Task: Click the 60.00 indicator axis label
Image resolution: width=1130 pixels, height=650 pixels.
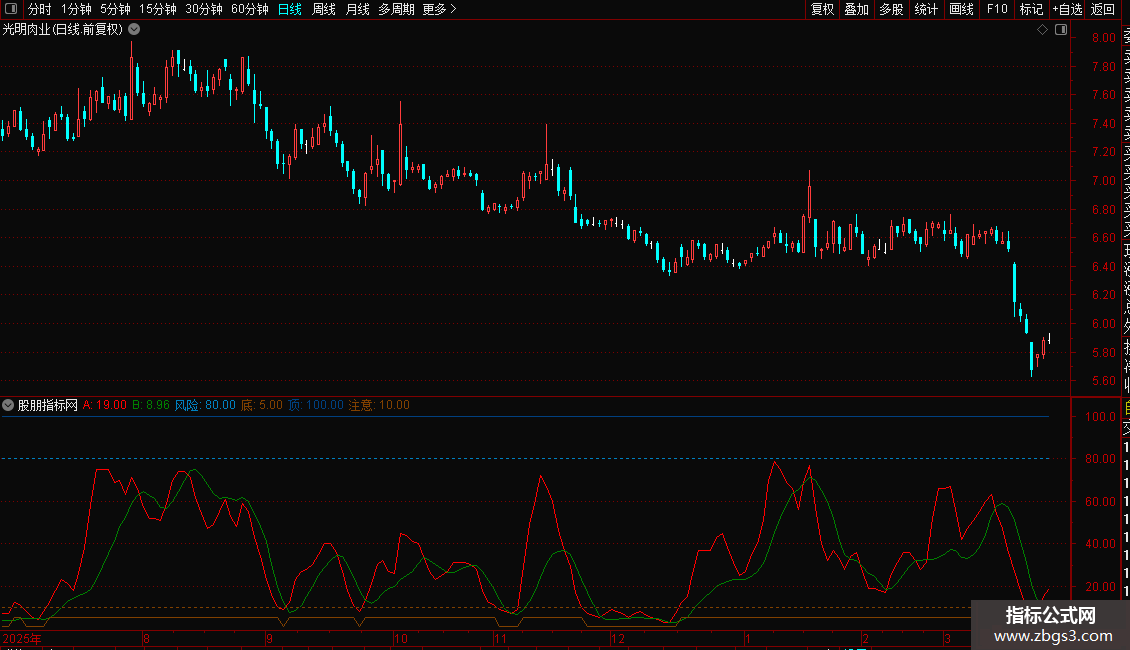Action: click(1100, 502)
